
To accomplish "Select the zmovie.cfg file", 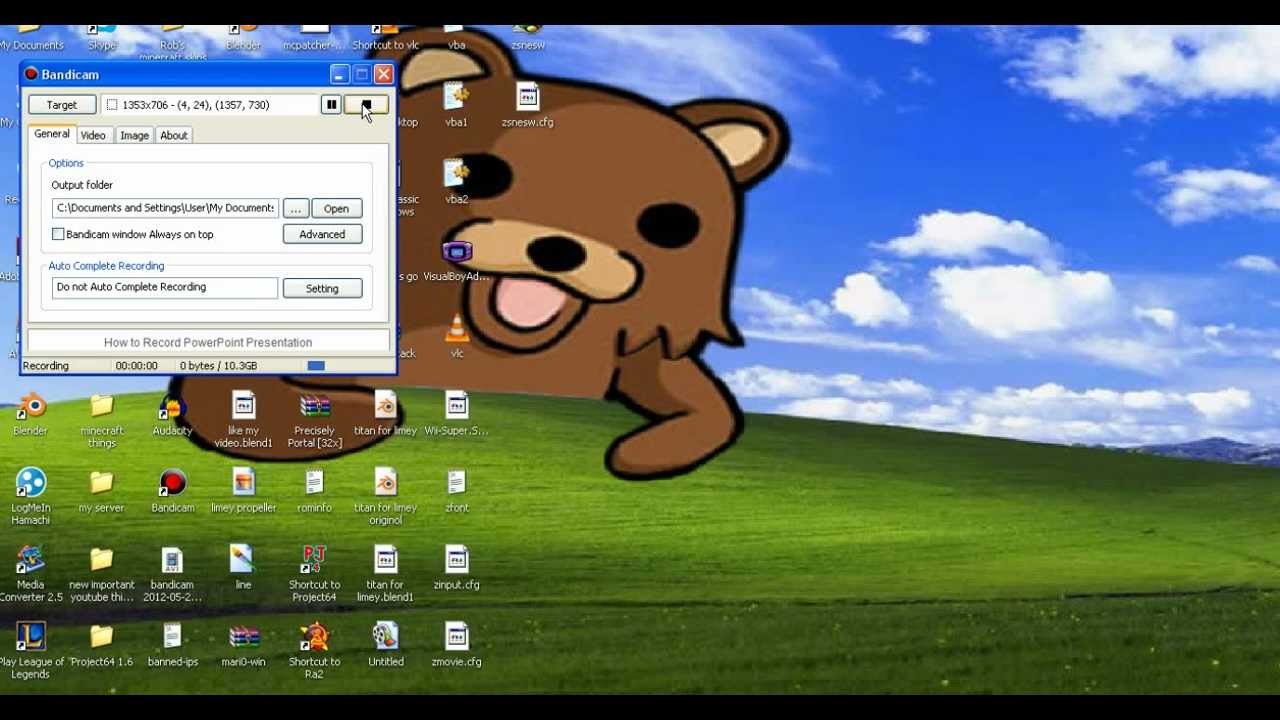I will (x=456, y=645).
